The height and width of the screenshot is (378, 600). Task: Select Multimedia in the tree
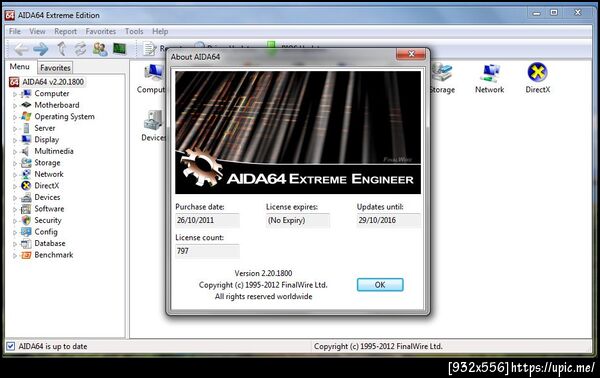[x=54, y=151]
